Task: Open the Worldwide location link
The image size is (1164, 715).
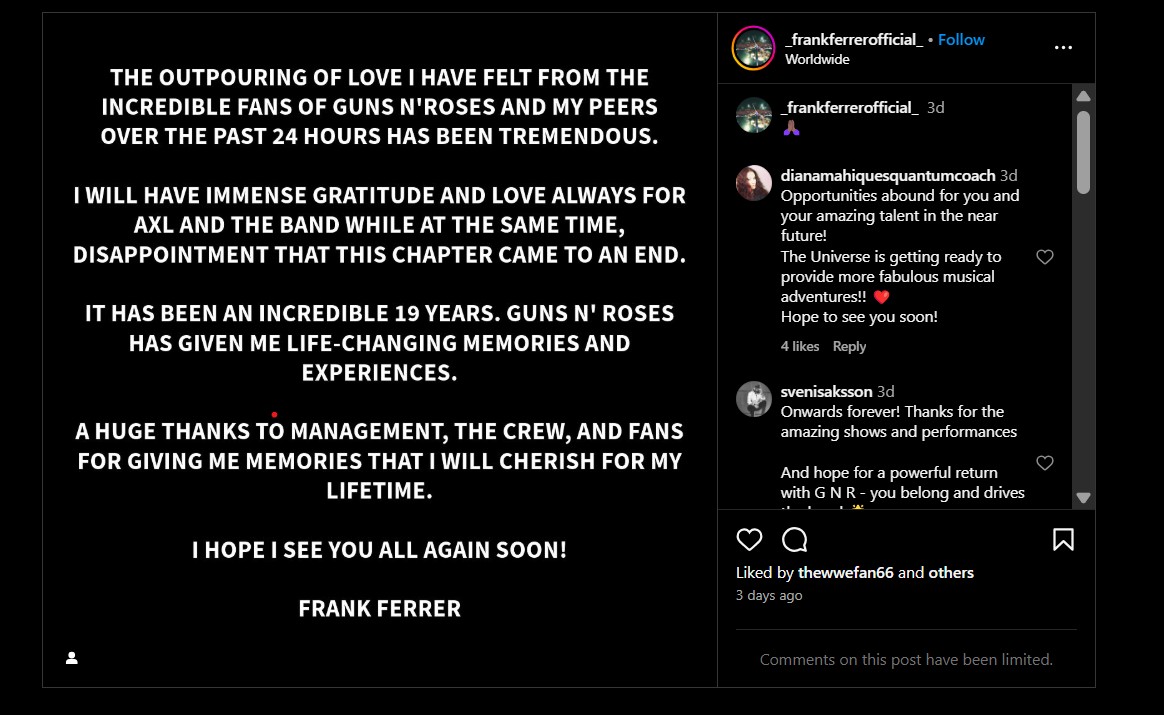Action: tap(817, 59)
